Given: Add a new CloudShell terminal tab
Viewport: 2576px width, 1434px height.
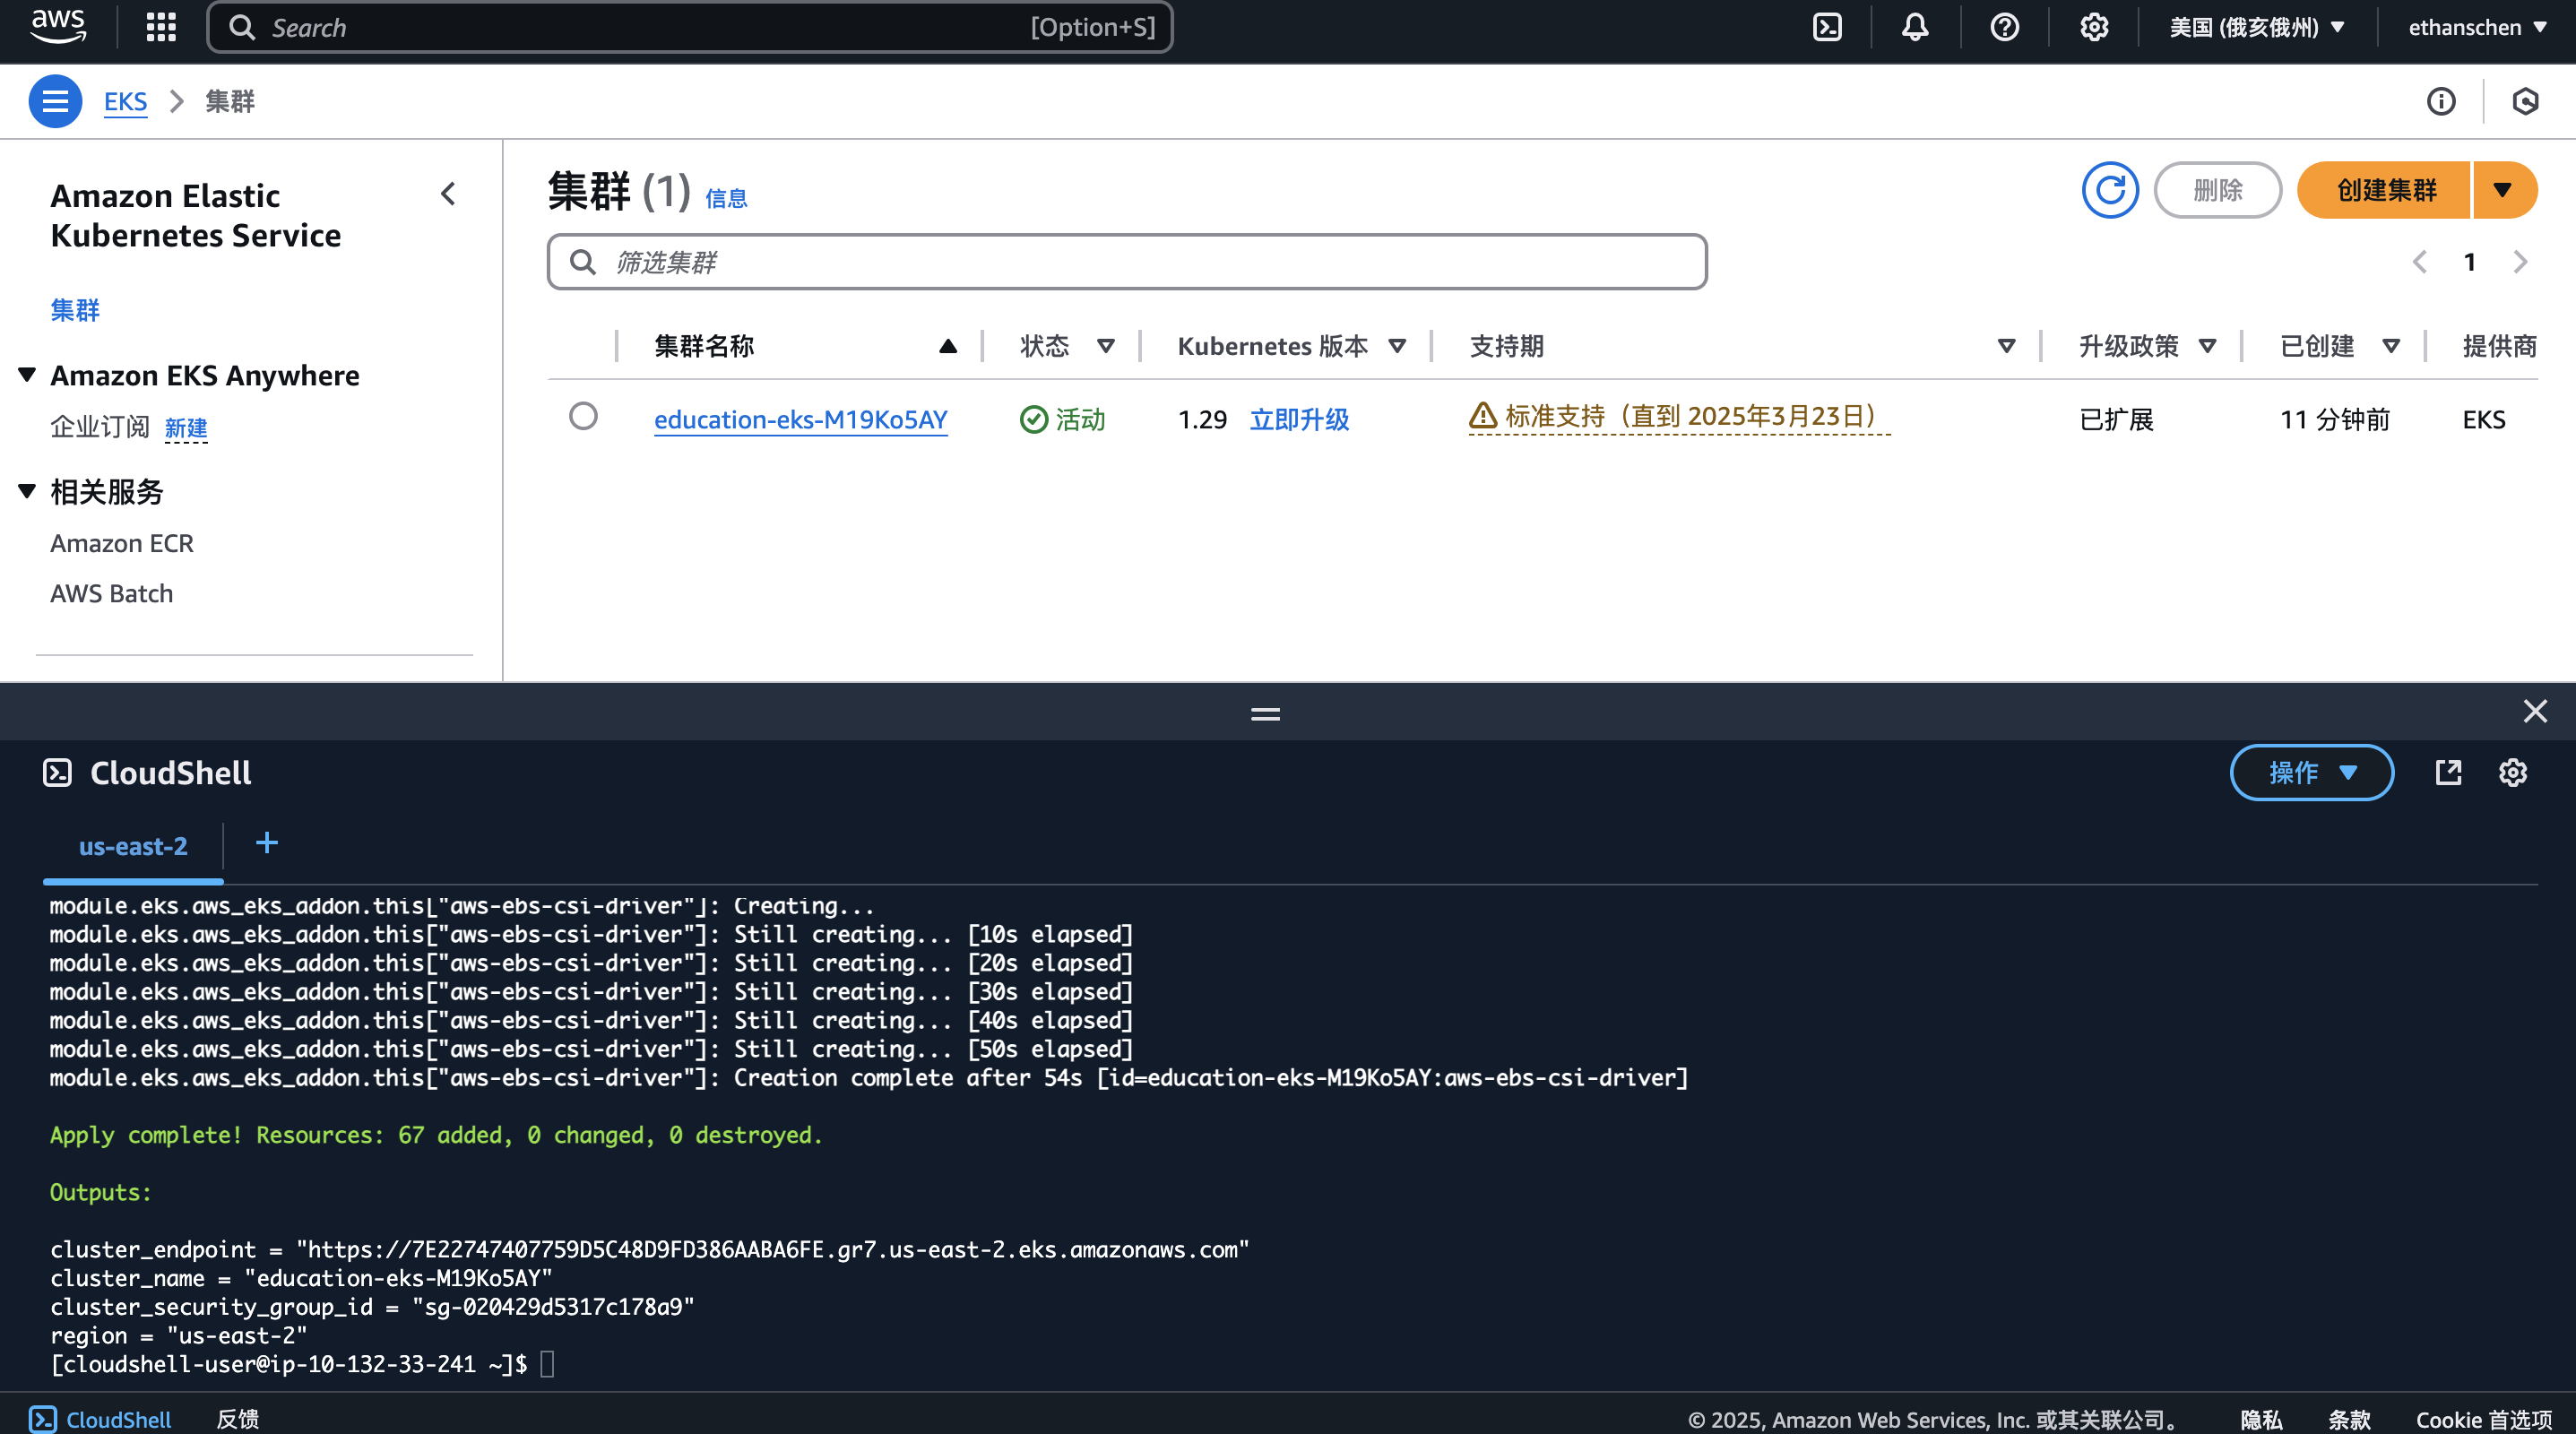Looking at the screenshot, I should [266, 843].
